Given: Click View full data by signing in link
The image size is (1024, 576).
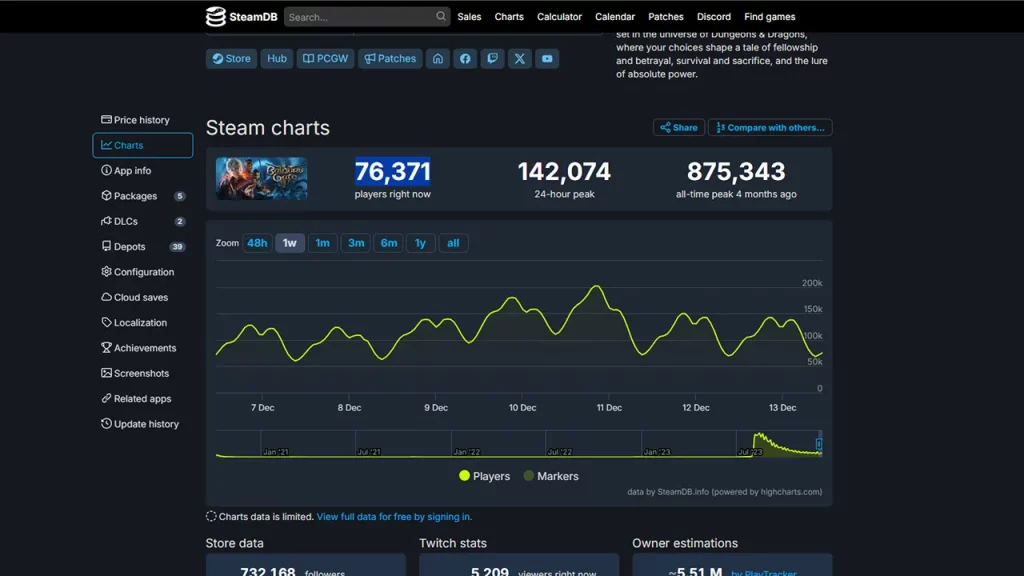Looking at the screenshot, I should (394, 517).
